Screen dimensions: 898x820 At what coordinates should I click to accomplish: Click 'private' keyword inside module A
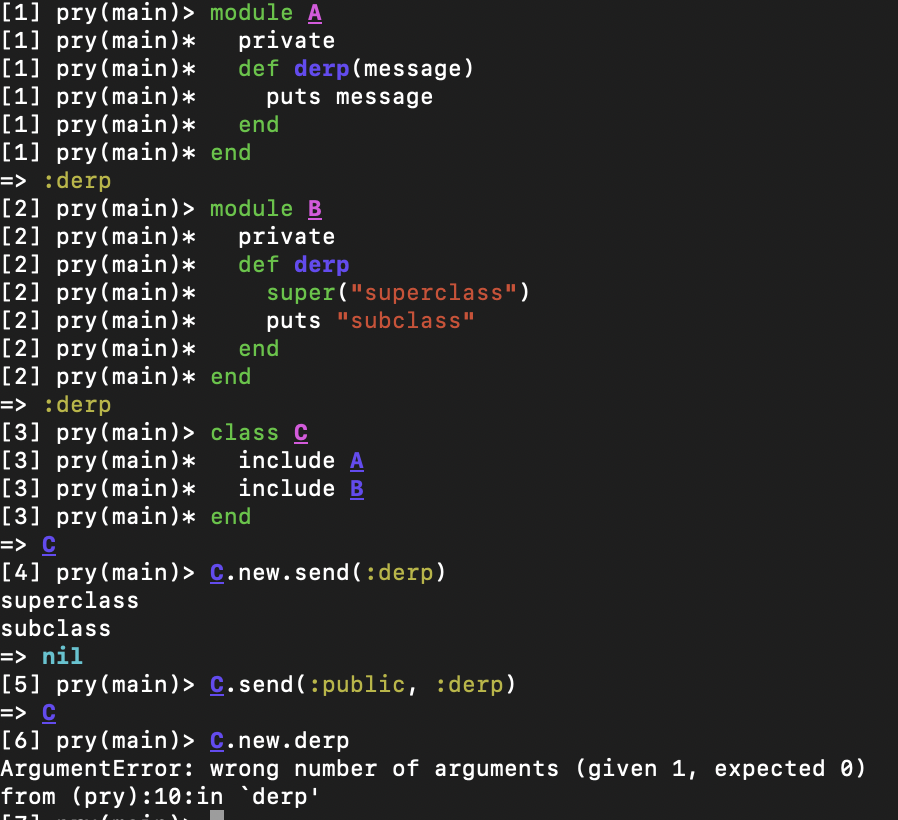click(x=287, y=41)
